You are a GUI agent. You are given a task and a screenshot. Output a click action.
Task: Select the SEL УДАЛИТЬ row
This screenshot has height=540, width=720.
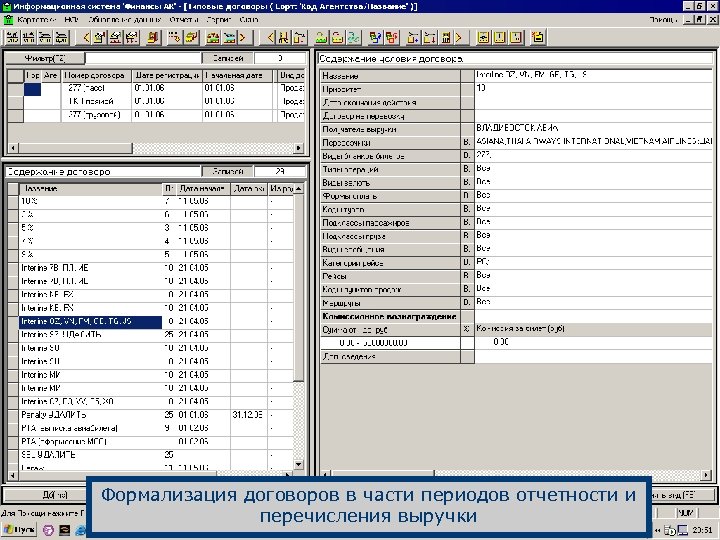coord(156,455)
